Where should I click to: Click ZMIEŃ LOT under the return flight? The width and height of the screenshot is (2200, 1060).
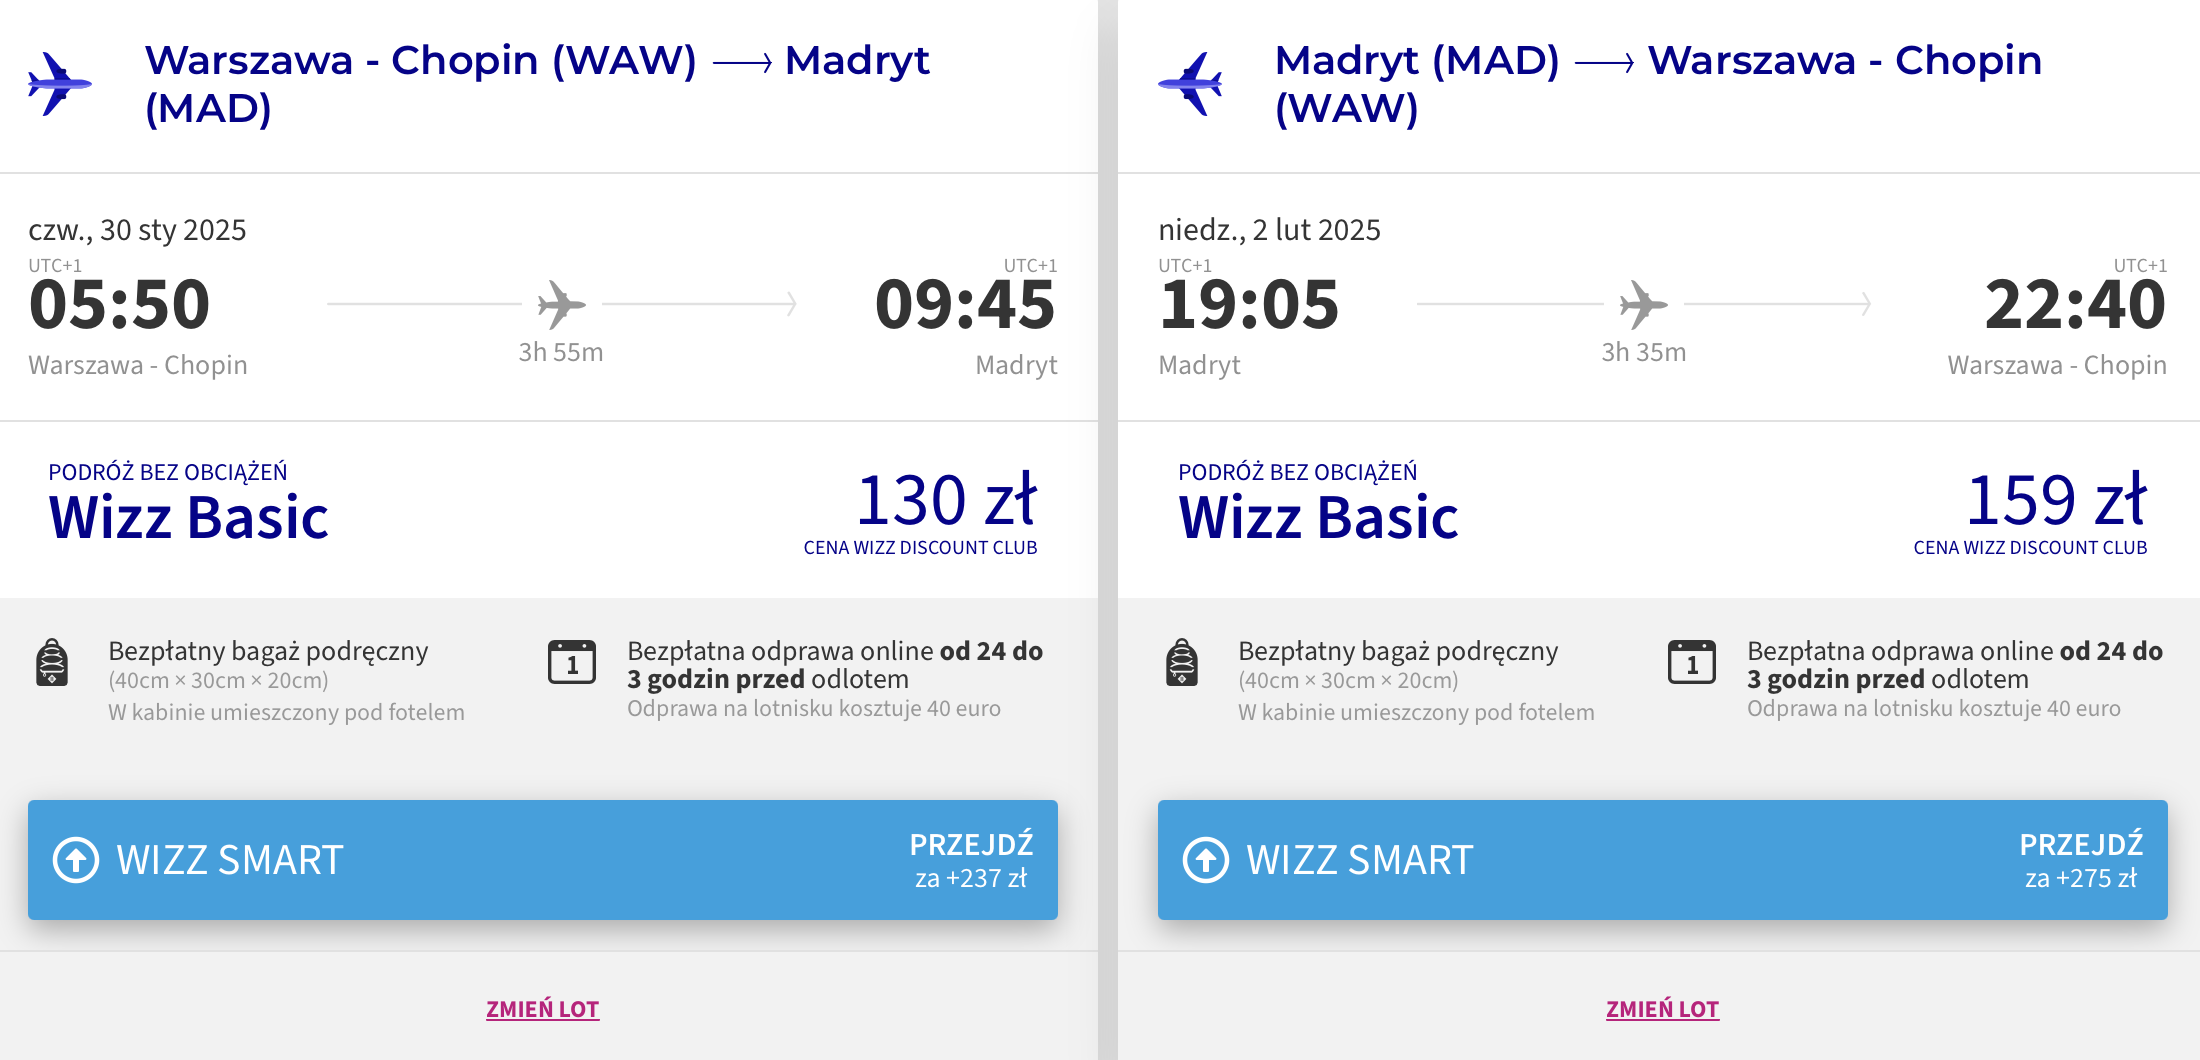1663,1009
